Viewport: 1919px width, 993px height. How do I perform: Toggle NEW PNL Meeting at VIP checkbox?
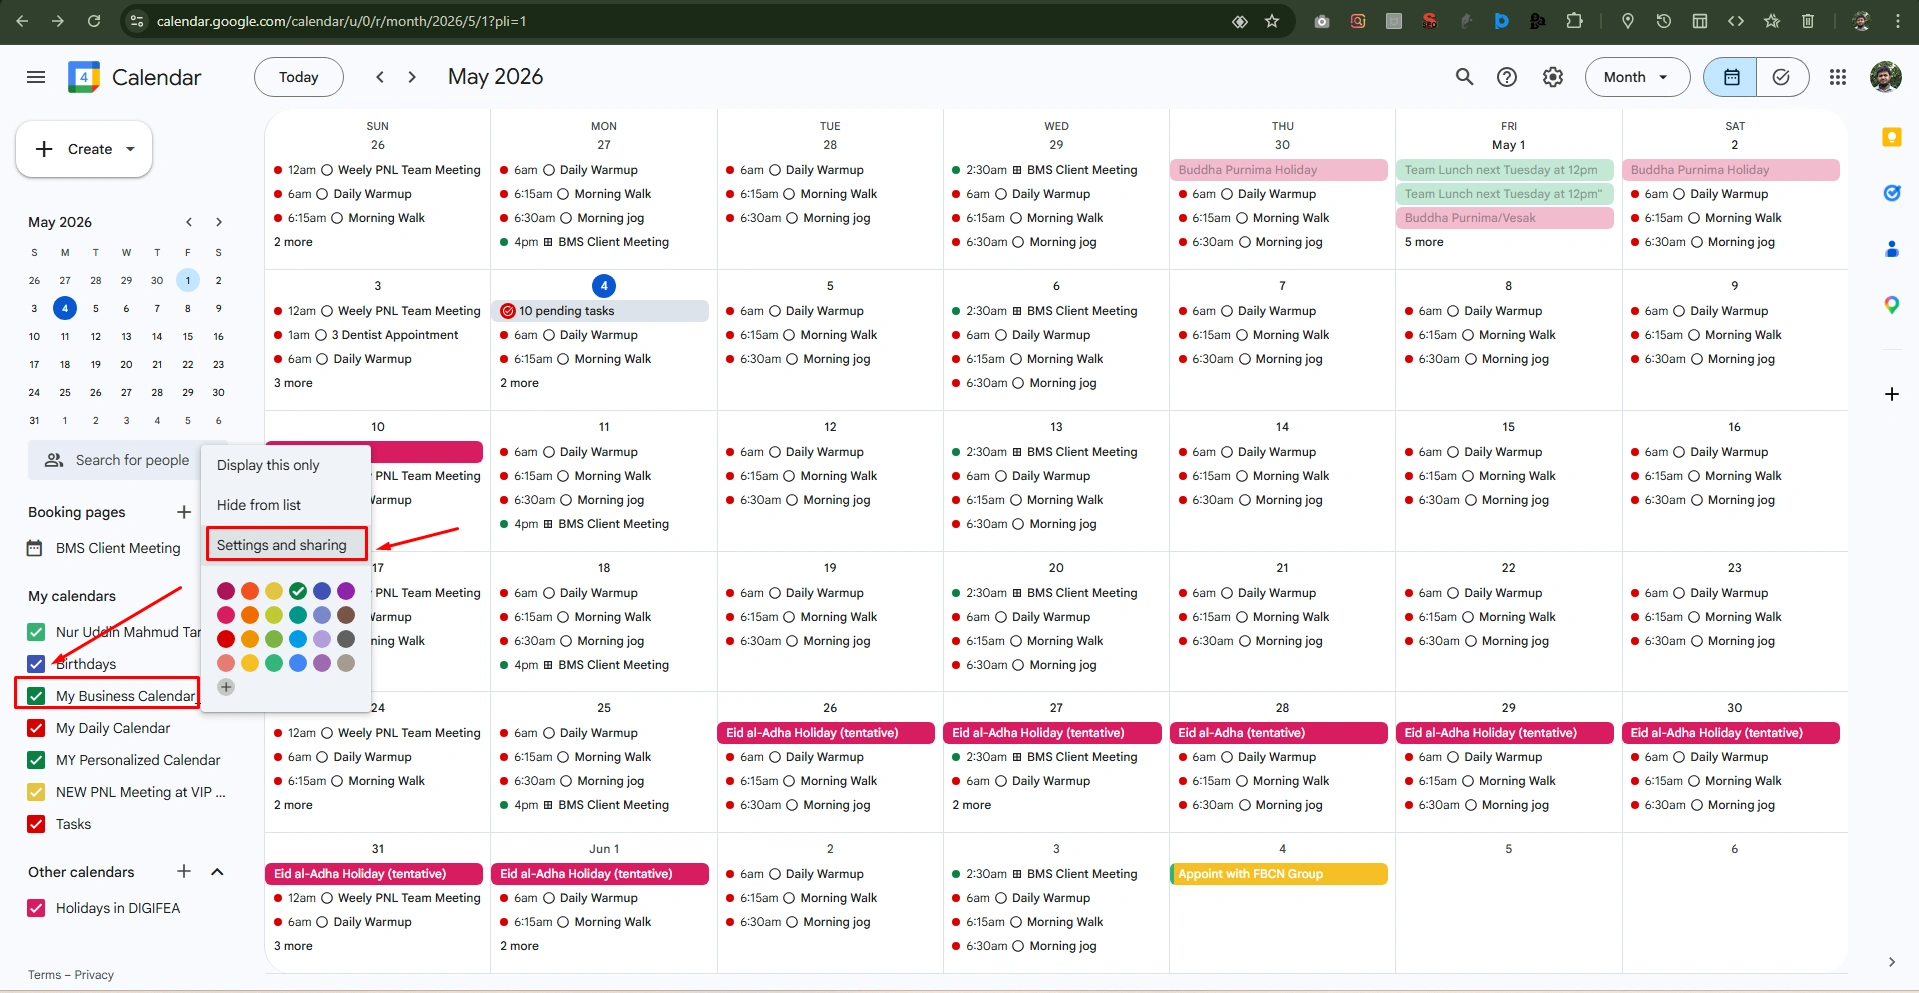[36, 792]
